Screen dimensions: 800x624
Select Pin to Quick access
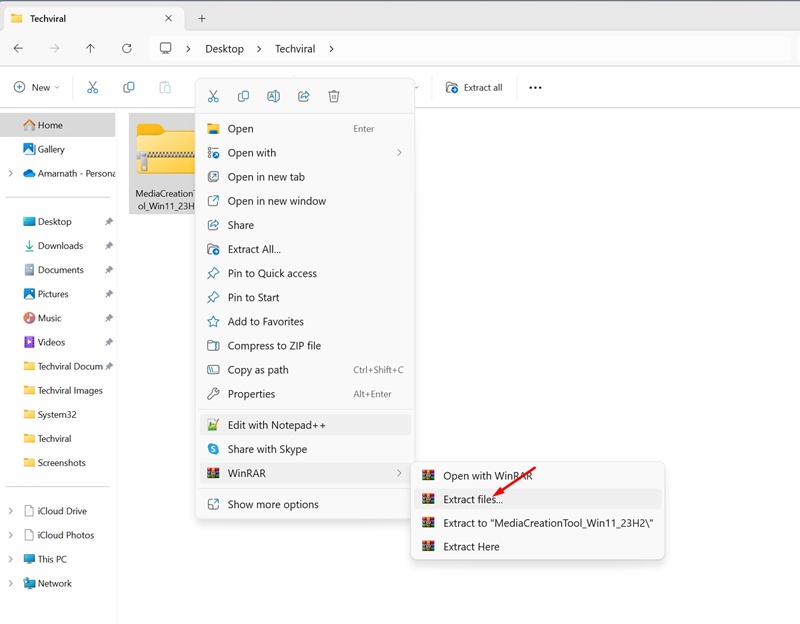point(305,273)
